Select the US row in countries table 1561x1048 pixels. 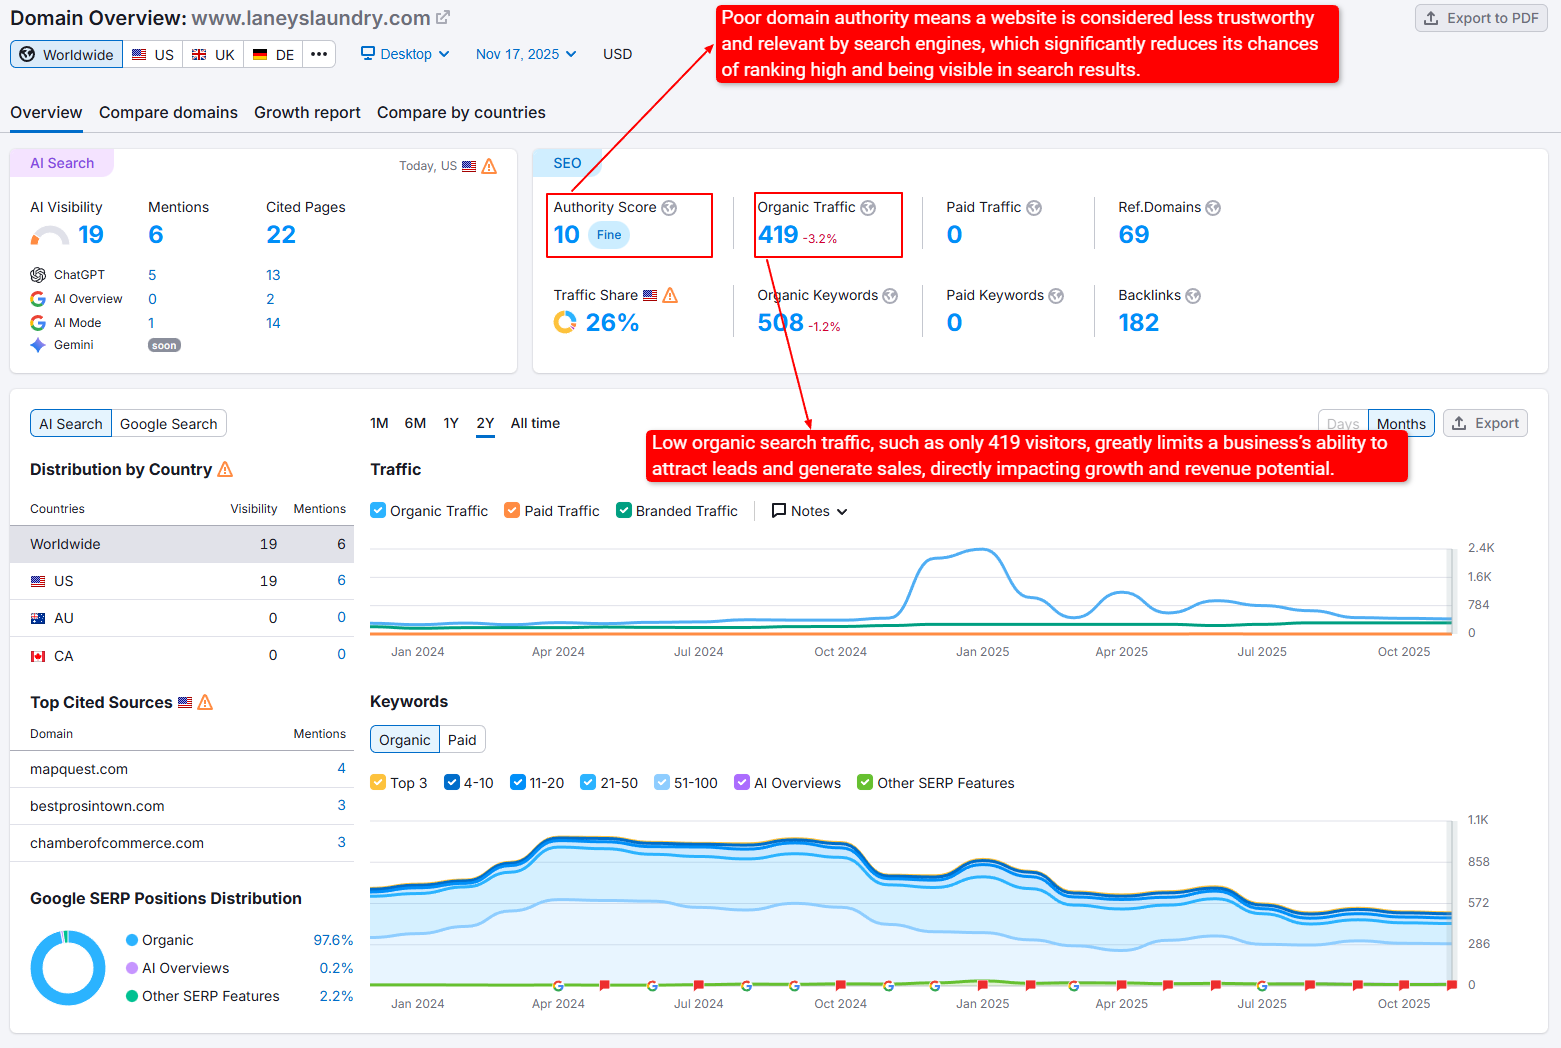pos(180,581)
